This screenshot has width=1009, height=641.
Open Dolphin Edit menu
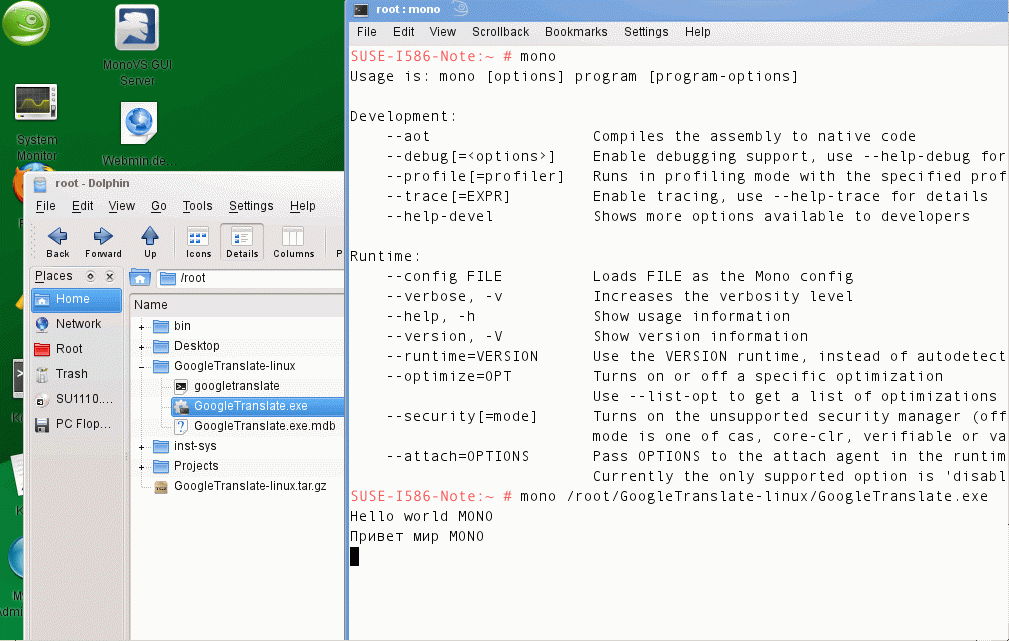(x=82, y=206)
